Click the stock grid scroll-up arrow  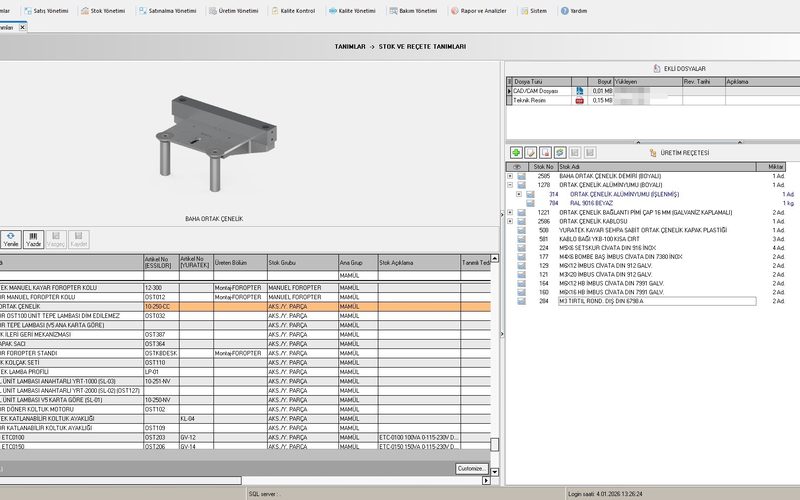click(494, 259)
